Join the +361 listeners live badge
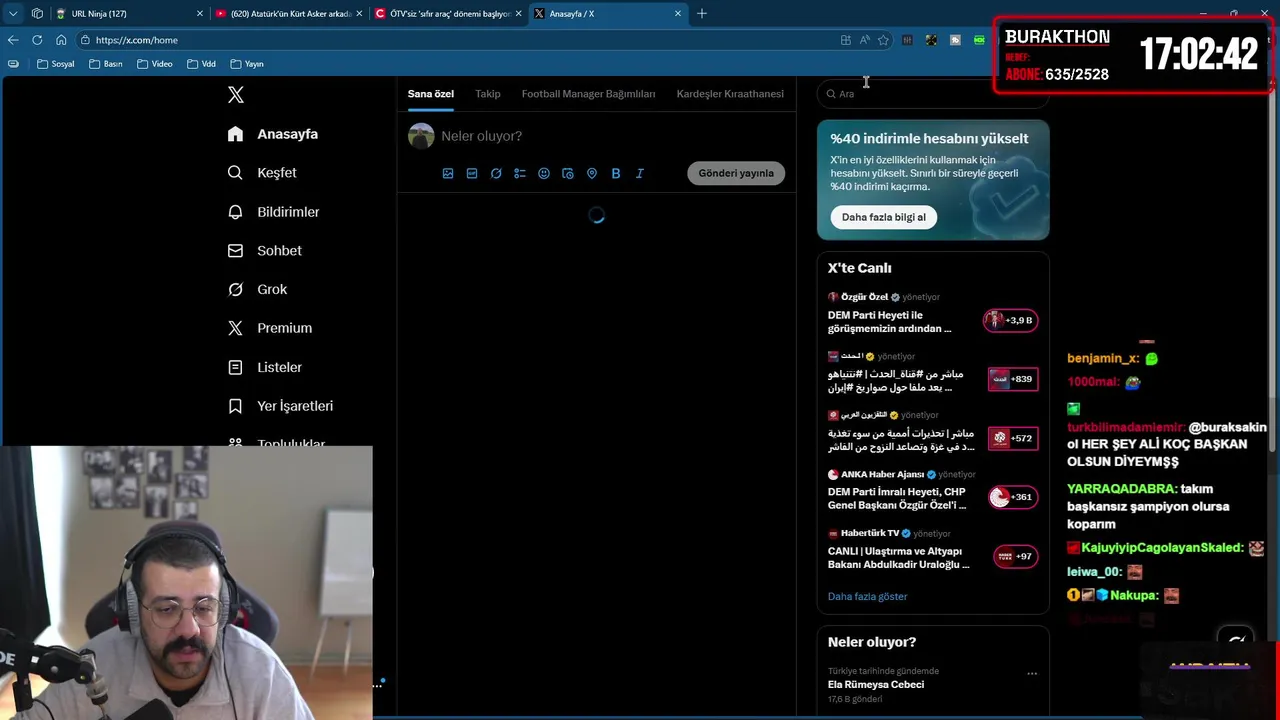Screen dimensions: 1280x720 pyautogui.click(x=1012, y=497)
